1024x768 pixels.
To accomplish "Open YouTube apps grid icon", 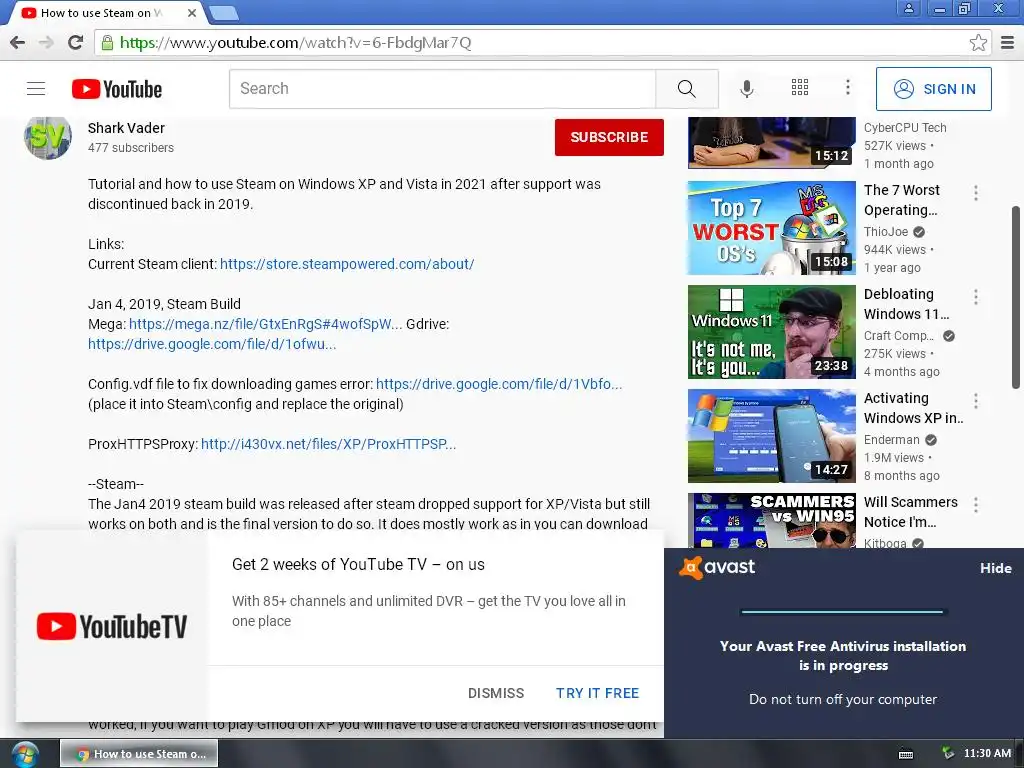I will click(800, 88).
